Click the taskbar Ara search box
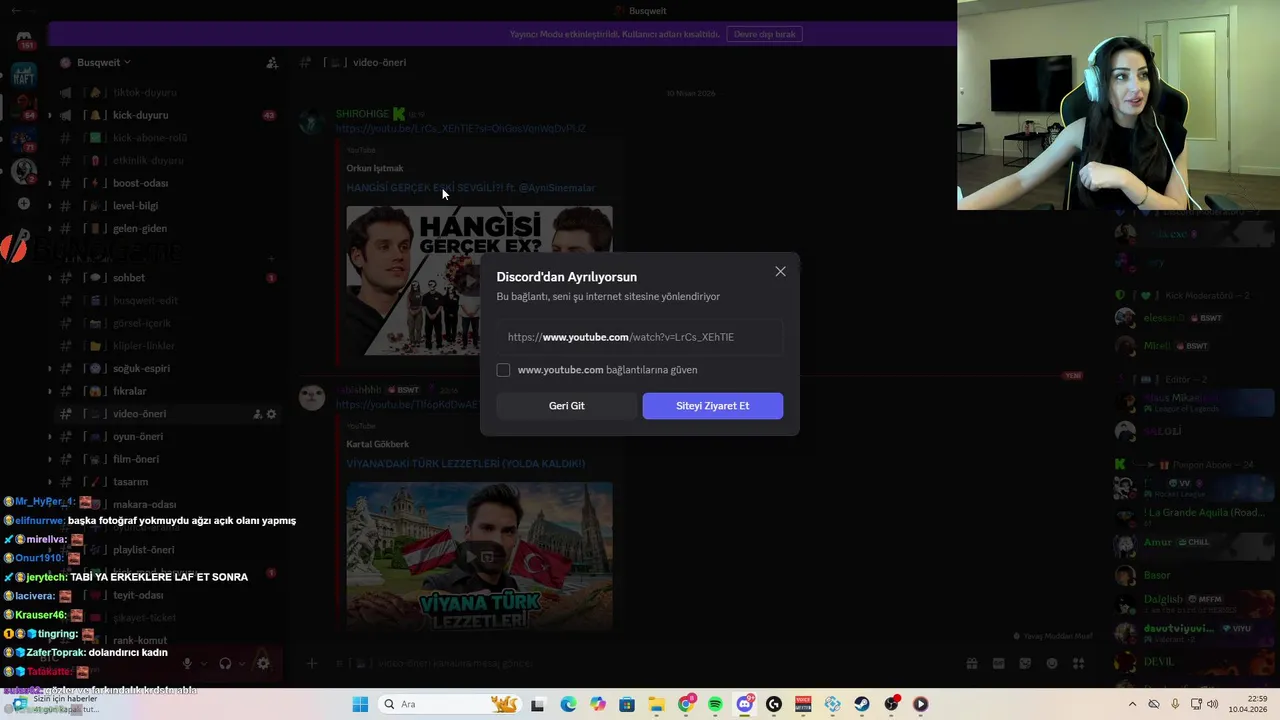The width and height of the screenshot is (1280, 720). 450,704
